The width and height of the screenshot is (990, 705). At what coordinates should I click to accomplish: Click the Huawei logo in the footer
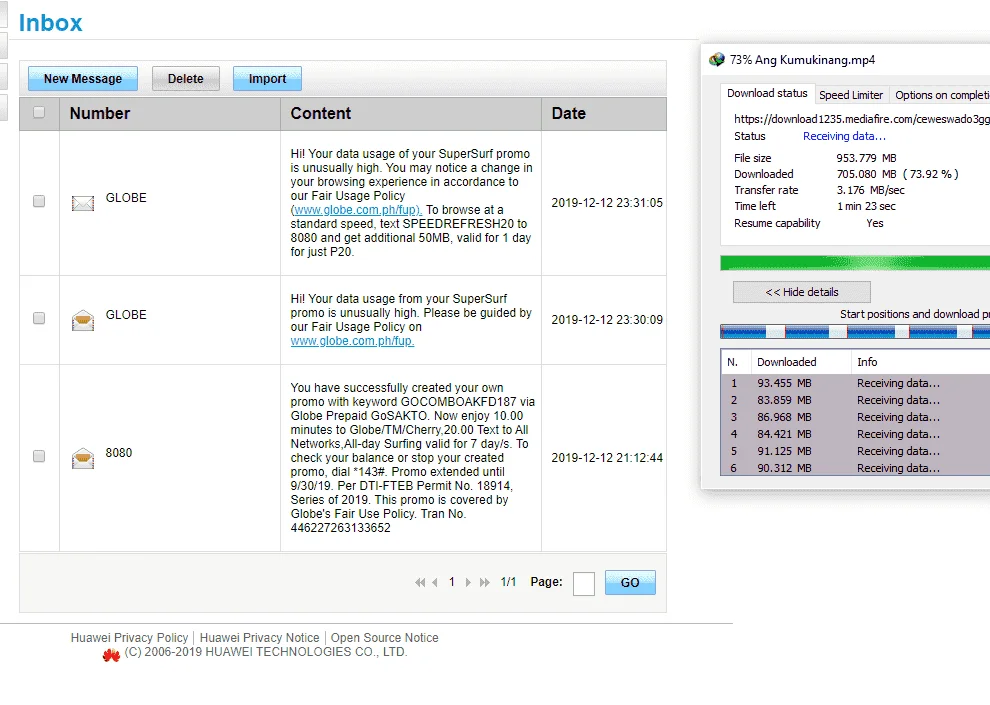pyautogui.click(x=111, y=656)
